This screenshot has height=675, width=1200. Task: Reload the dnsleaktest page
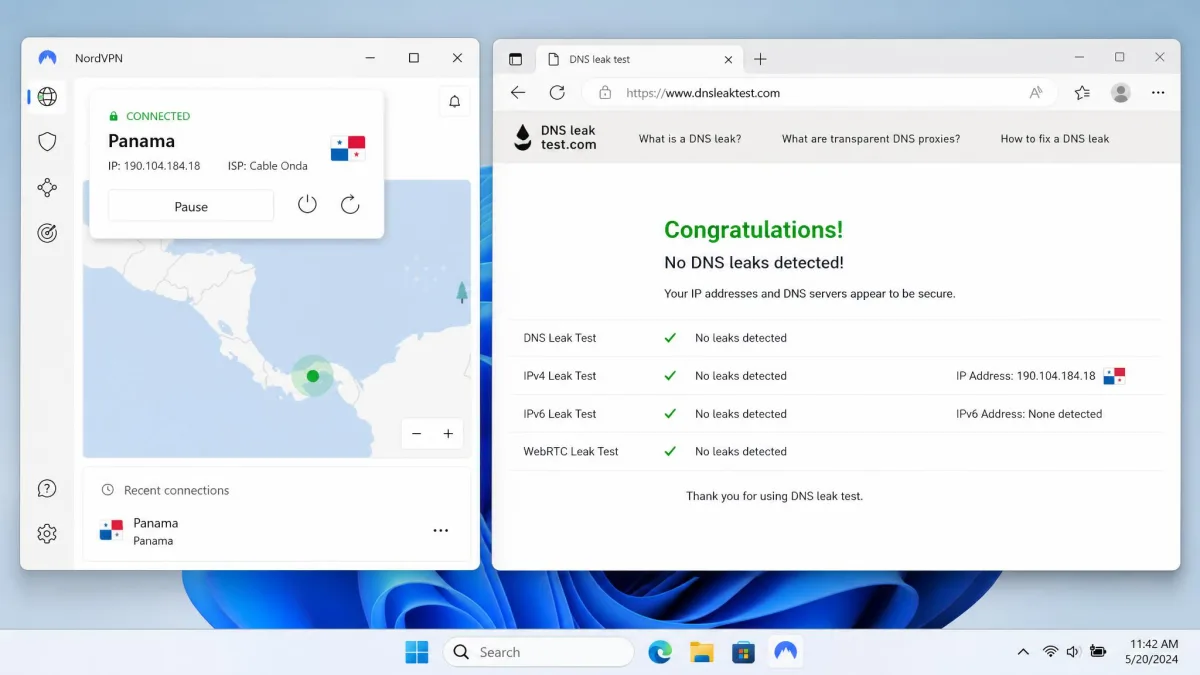coord(557,93)
